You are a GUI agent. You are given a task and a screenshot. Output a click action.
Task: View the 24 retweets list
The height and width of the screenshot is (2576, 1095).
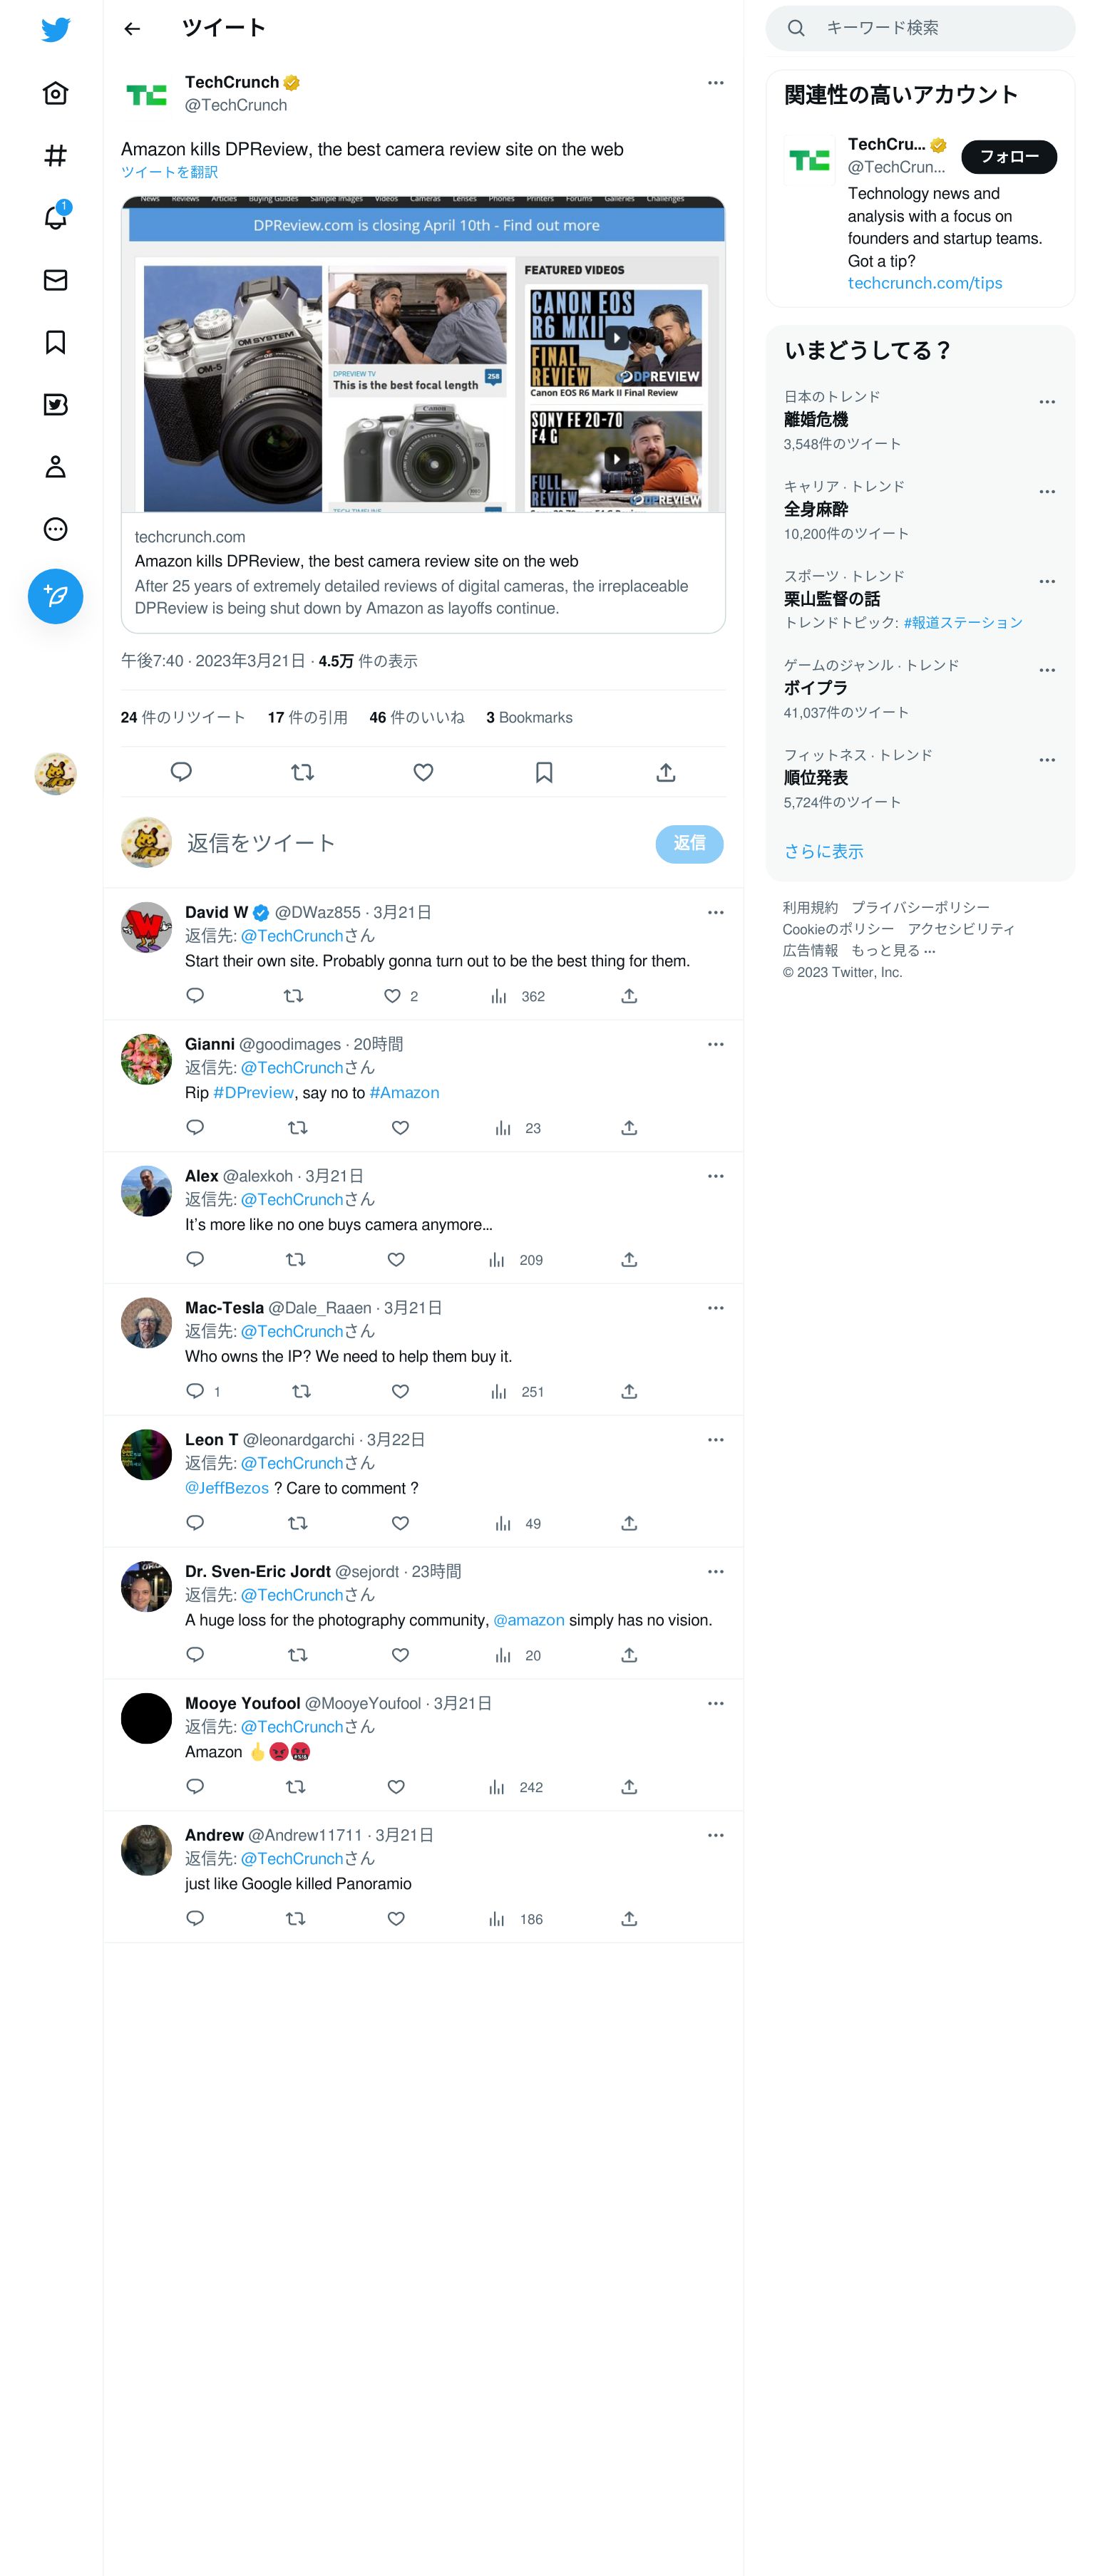click(183, 718)
